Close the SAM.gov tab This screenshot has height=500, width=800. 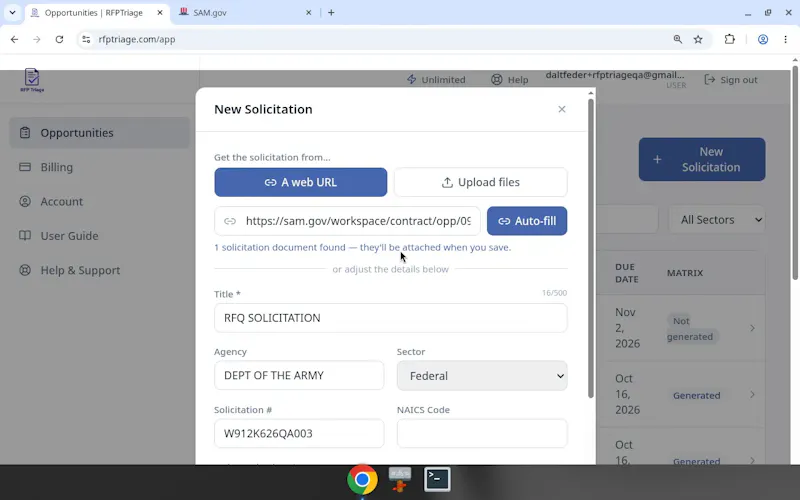[308, 13]
